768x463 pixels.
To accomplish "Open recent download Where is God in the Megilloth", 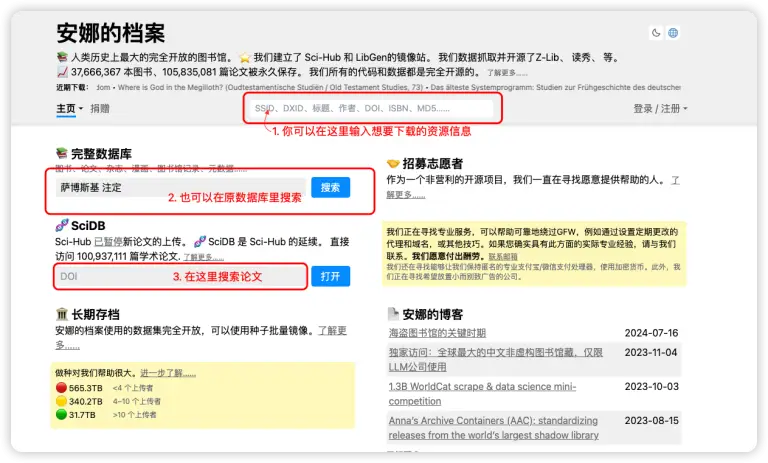I will pos(270,87).
